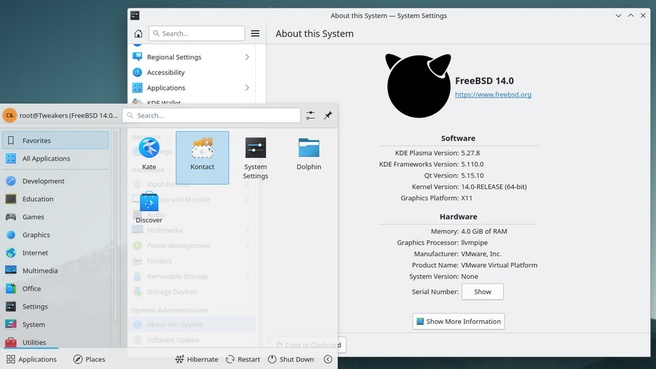This screenshot has width=656, height=369.
Task: Click the home icon in System Settings
Action: point(138,33)
